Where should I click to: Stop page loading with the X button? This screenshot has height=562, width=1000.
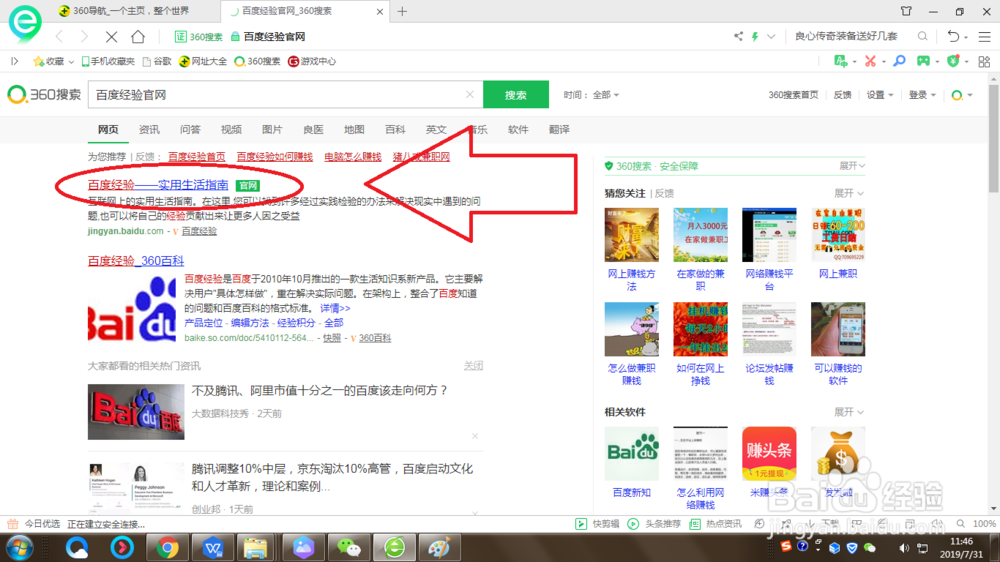pyautogui.click(x=111, y=36)
